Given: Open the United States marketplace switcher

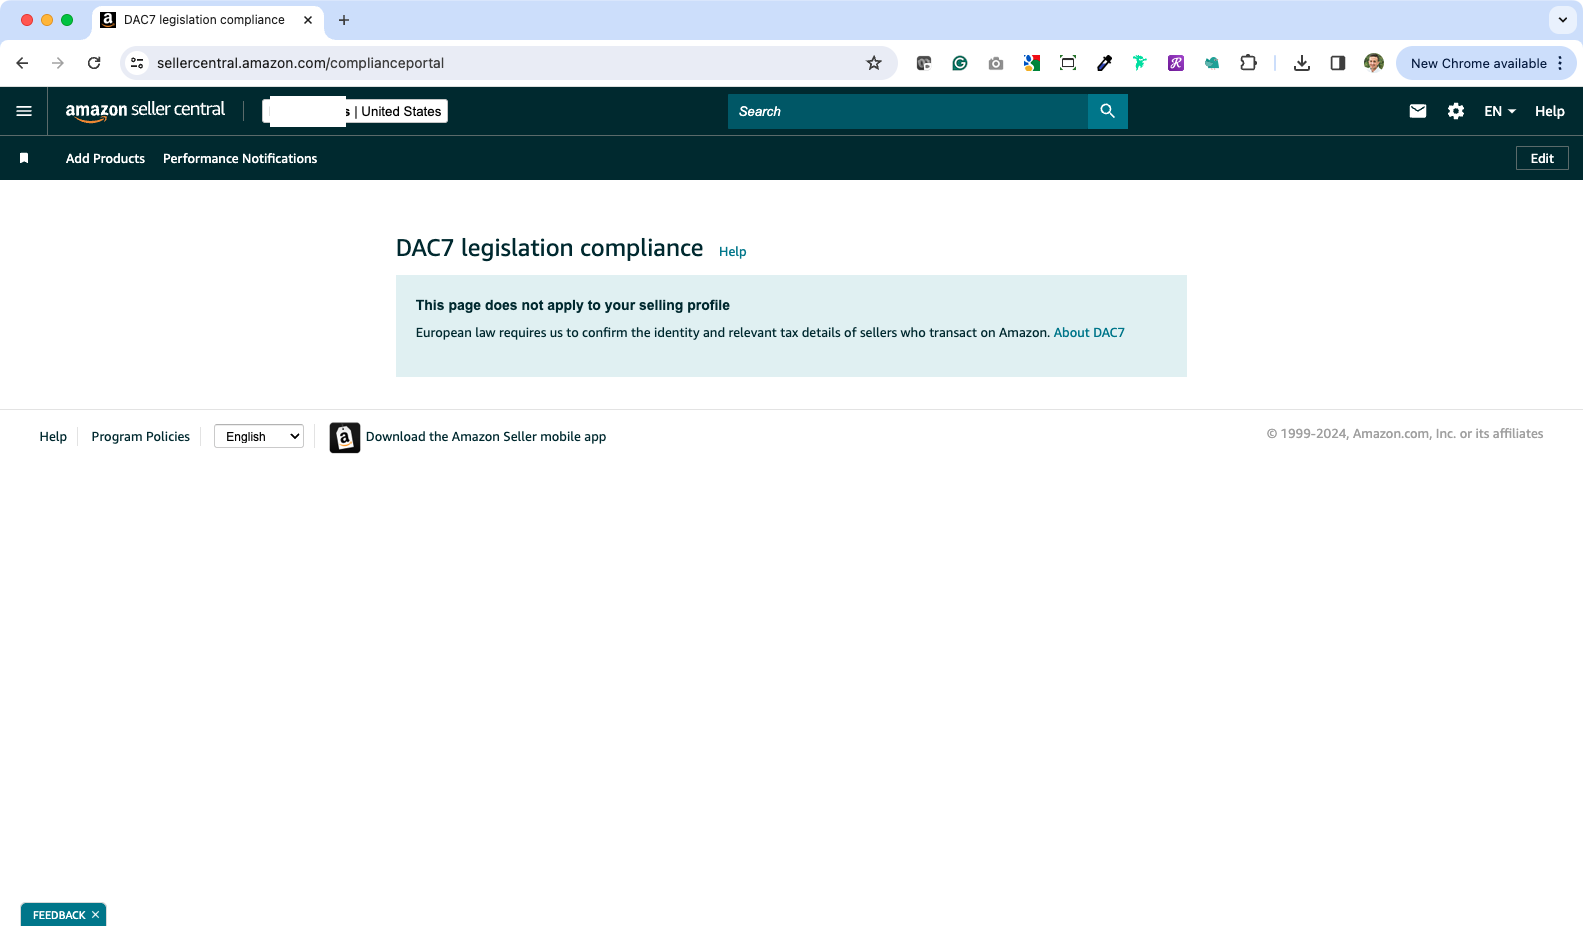Looking at the screenshot, I should tap(355, 111).
